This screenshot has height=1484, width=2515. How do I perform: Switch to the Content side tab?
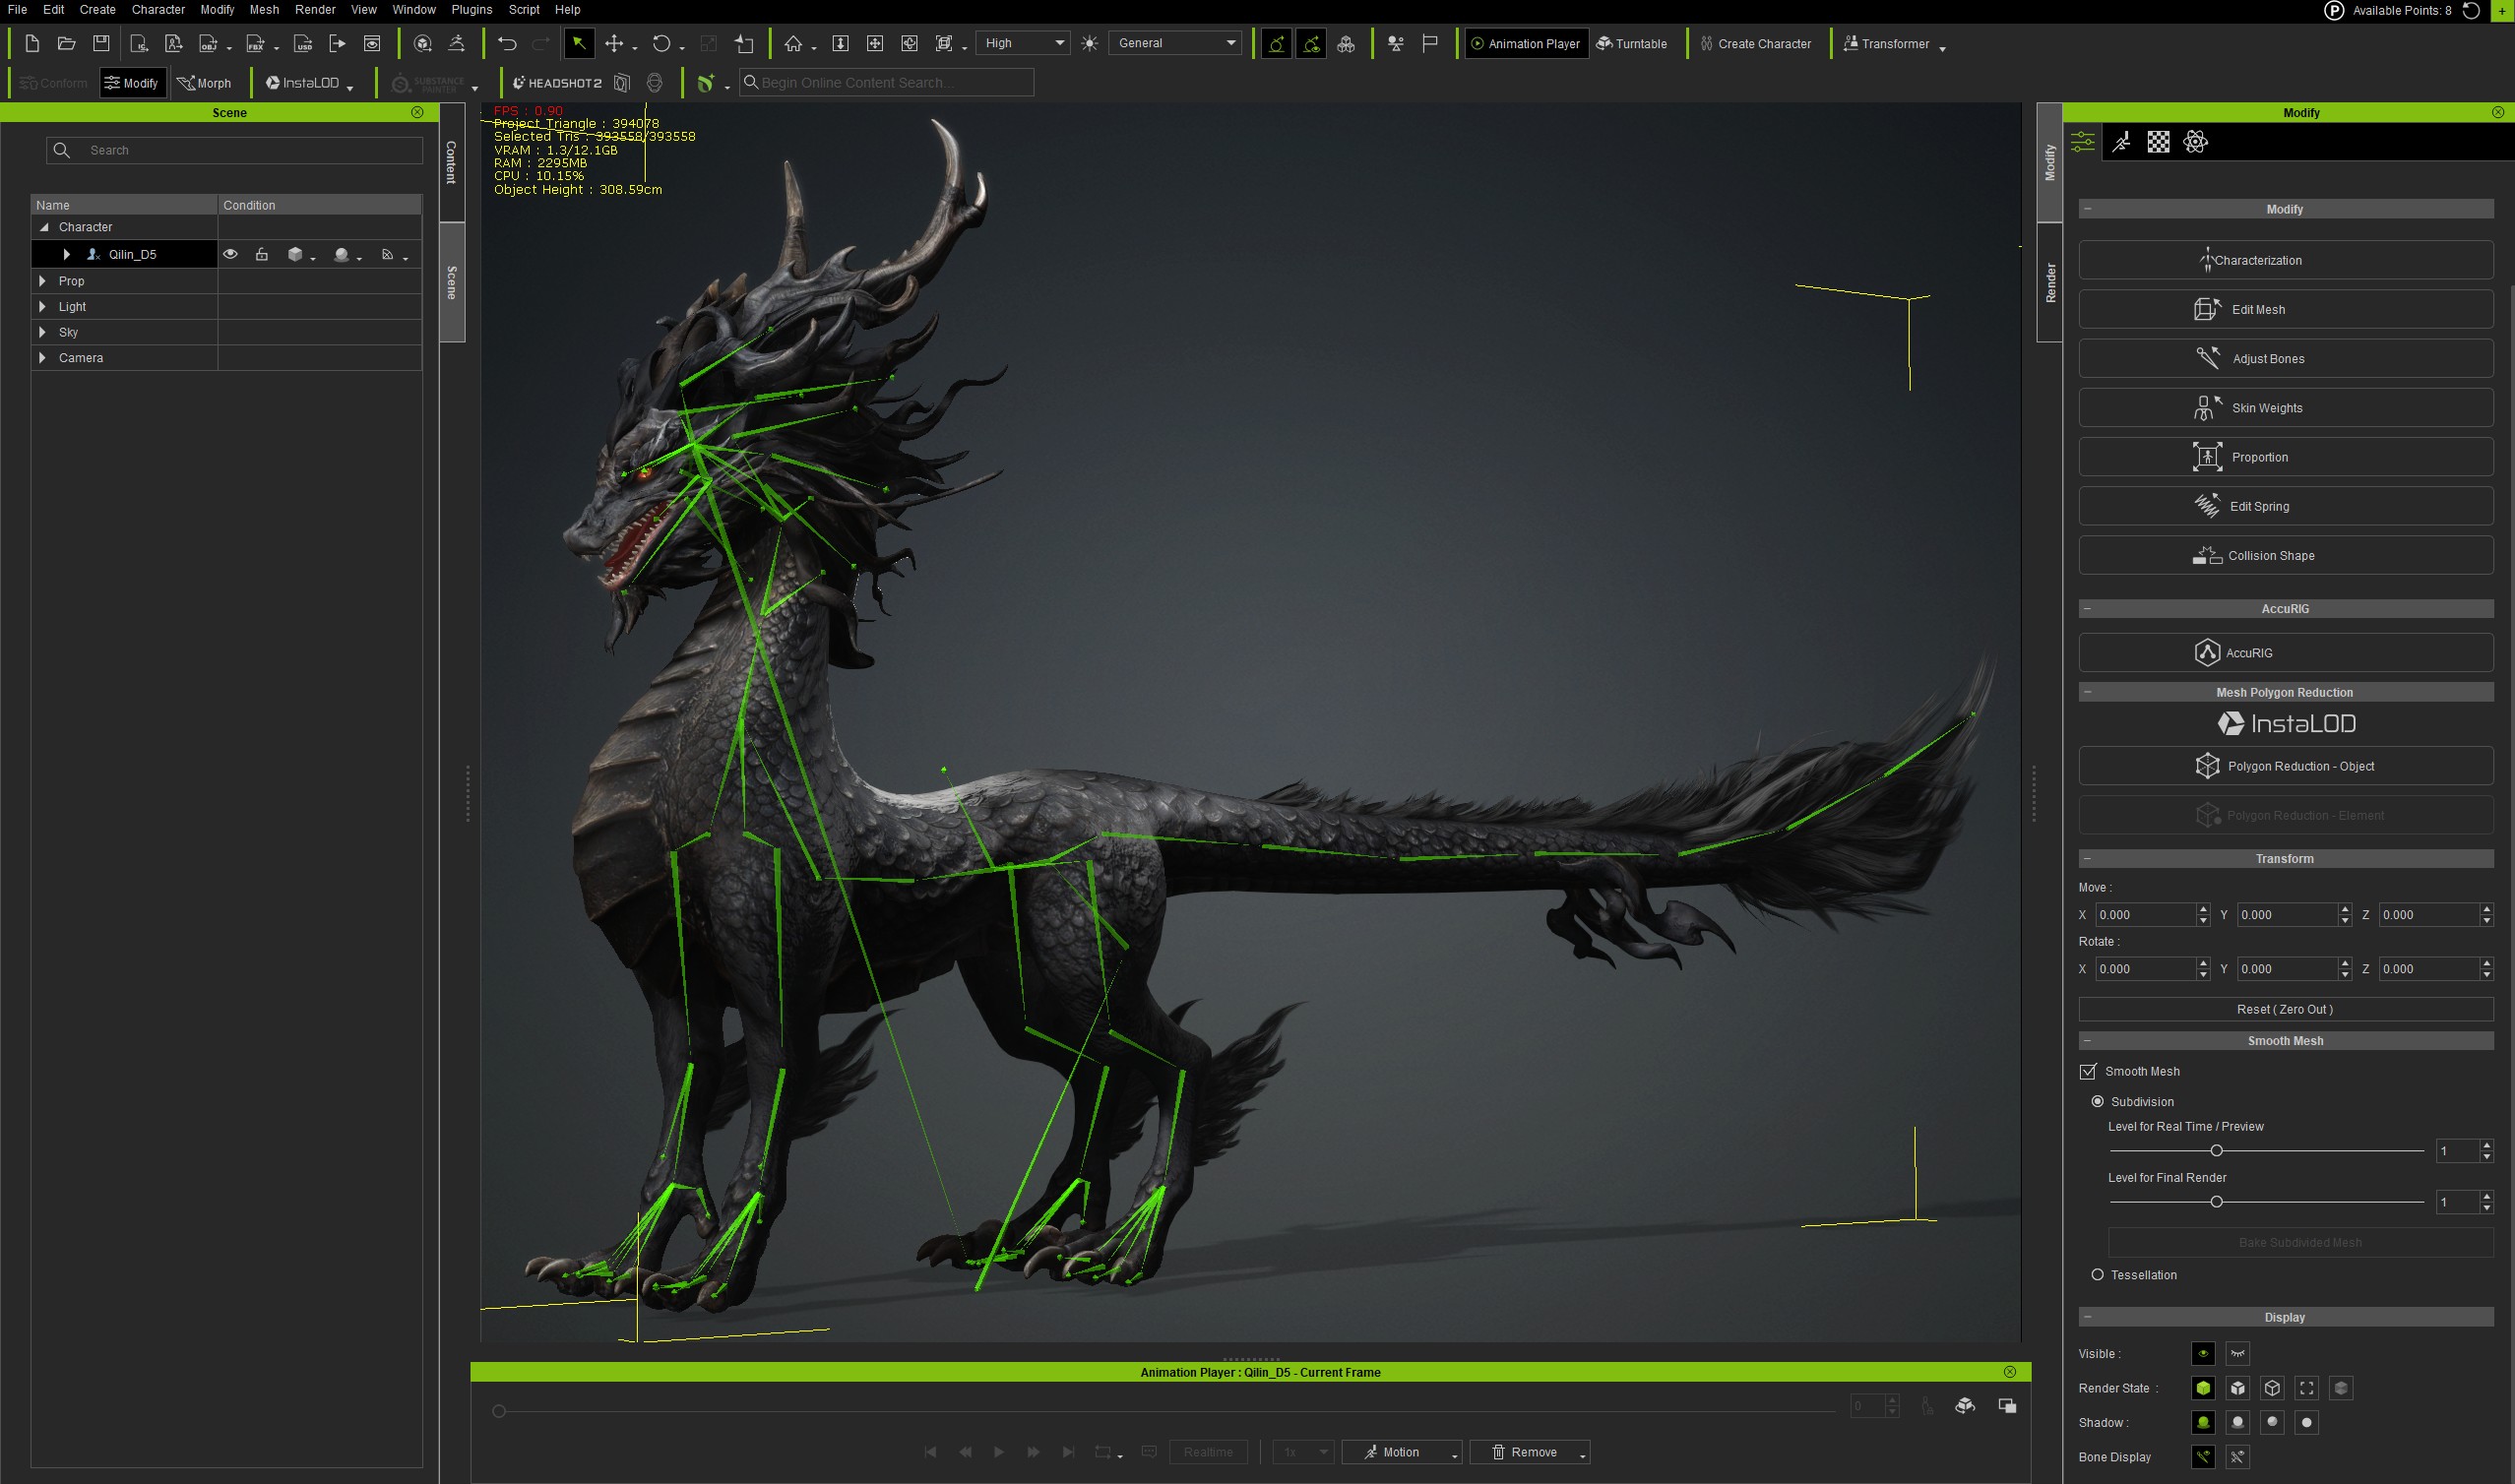tap(451, 162)
